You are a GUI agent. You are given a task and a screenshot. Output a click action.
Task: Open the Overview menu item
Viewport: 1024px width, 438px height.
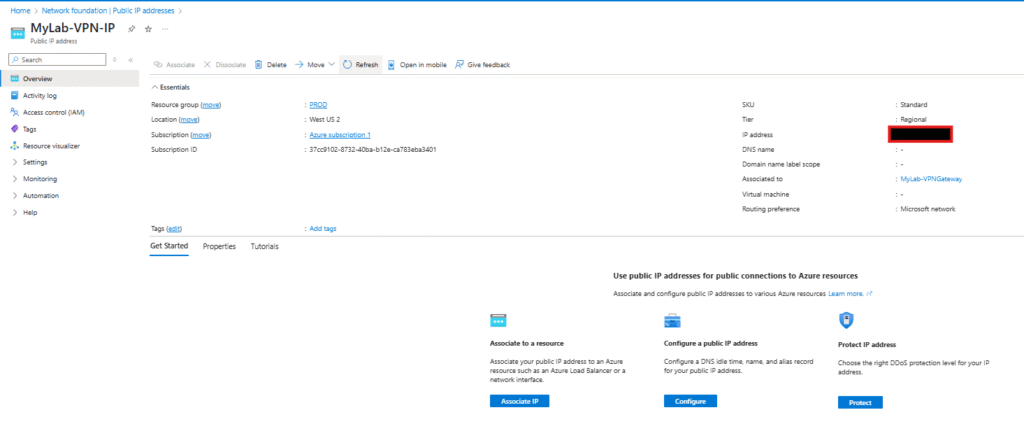tap(69, 78)
